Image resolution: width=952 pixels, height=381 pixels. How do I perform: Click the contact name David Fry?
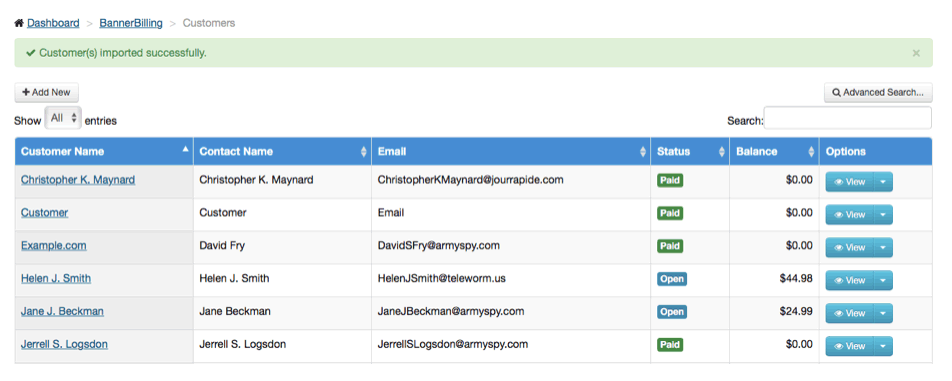click(x=222, y=246)
